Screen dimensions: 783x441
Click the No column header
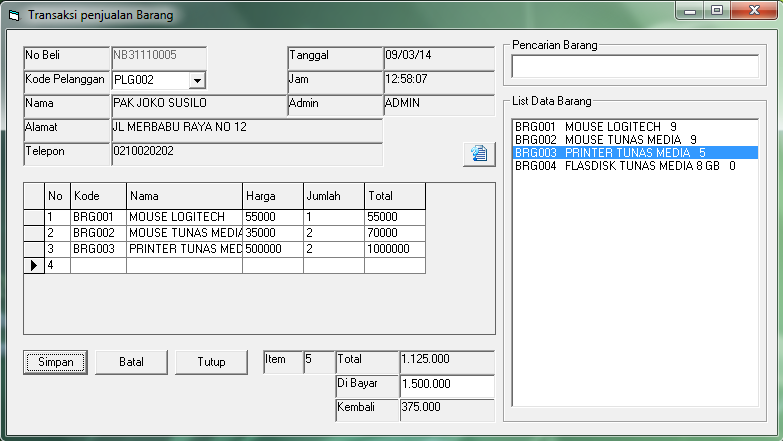[57, 196]
